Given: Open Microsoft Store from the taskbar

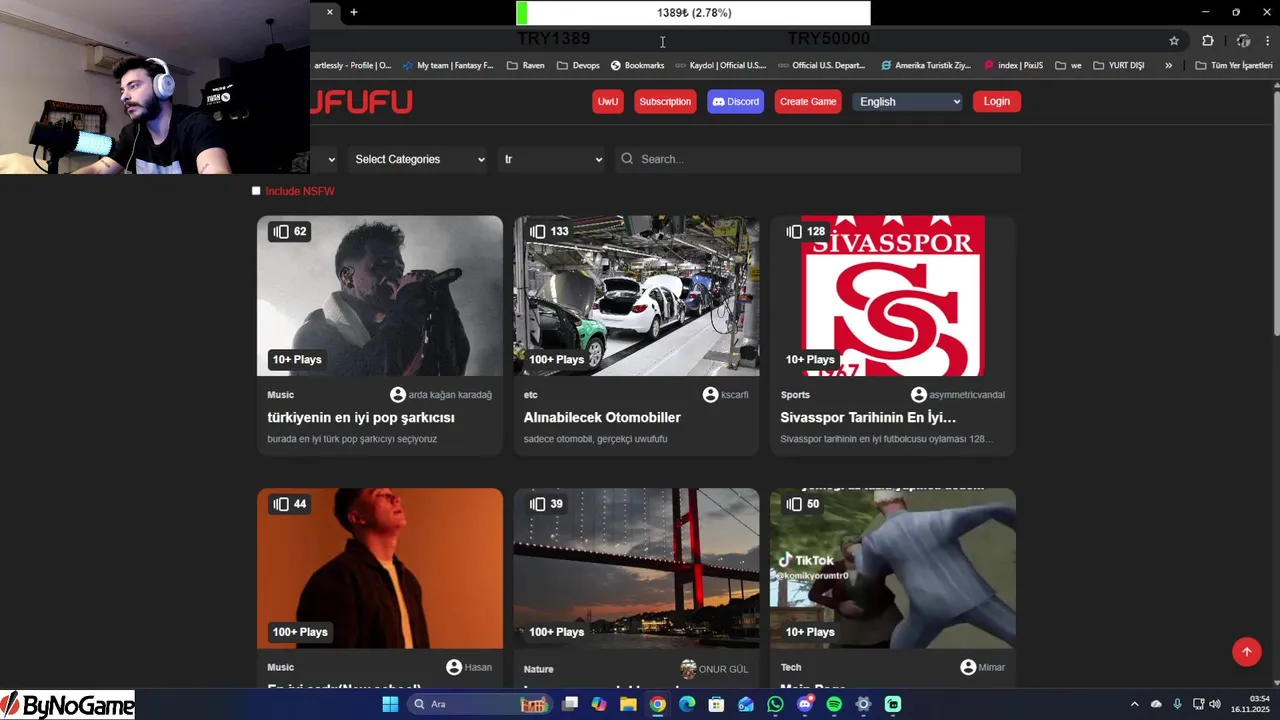Looking at the screenshot, I should click(716, 704).
